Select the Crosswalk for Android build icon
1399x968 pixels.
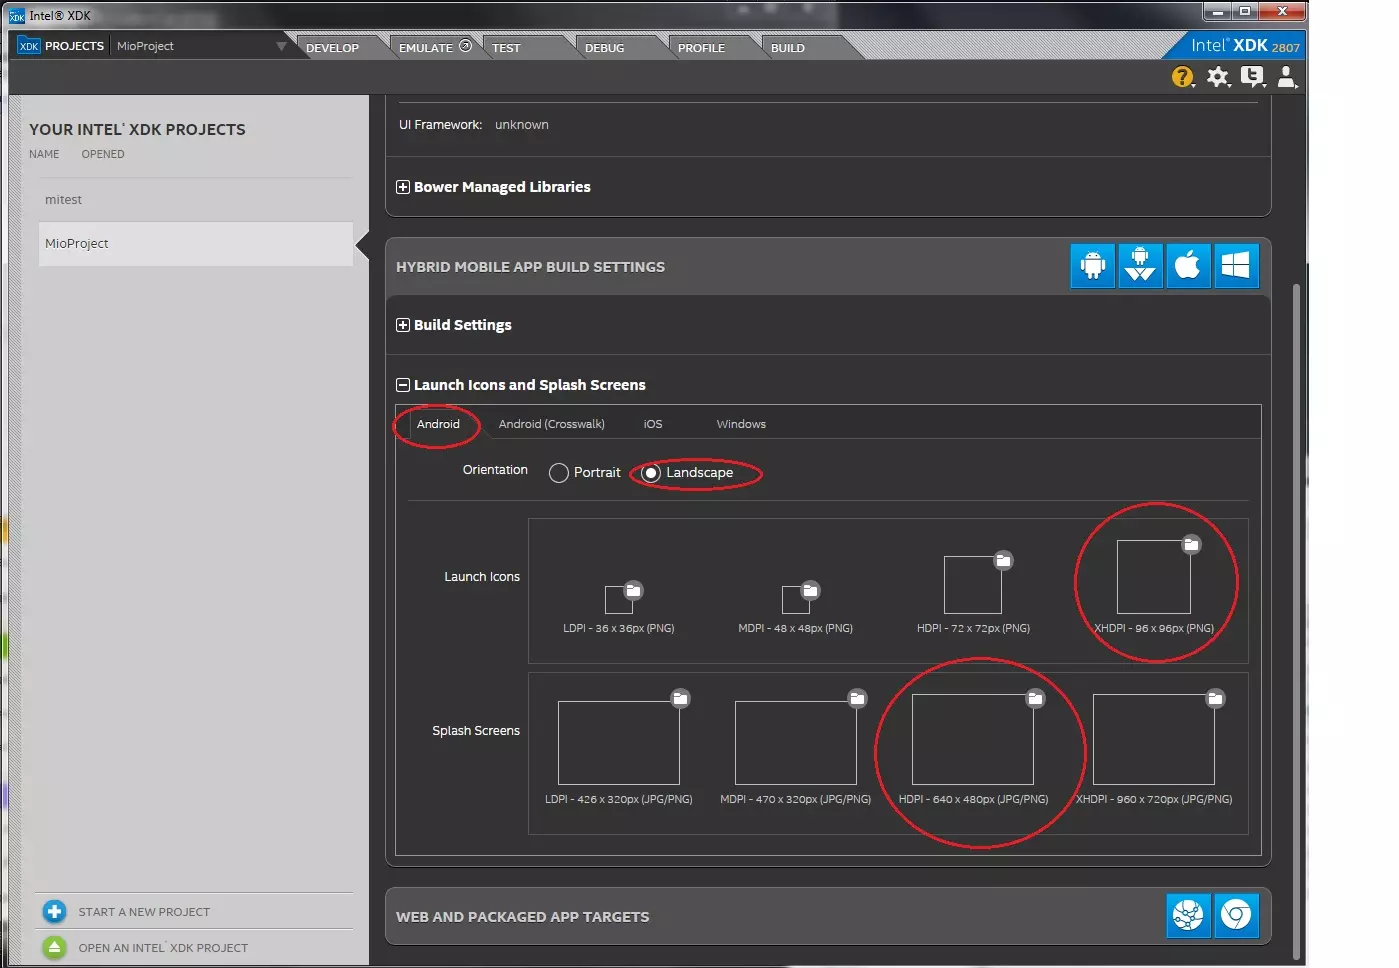1140,266
